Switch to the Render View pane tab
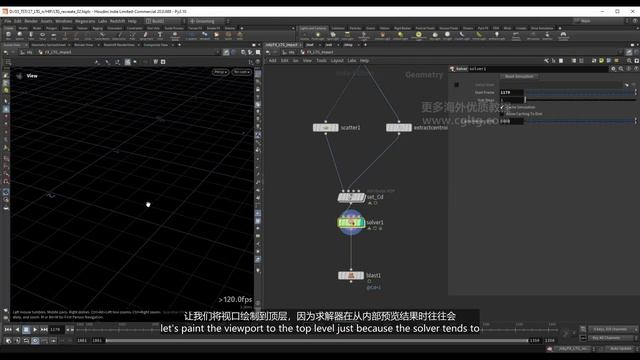 84,44
